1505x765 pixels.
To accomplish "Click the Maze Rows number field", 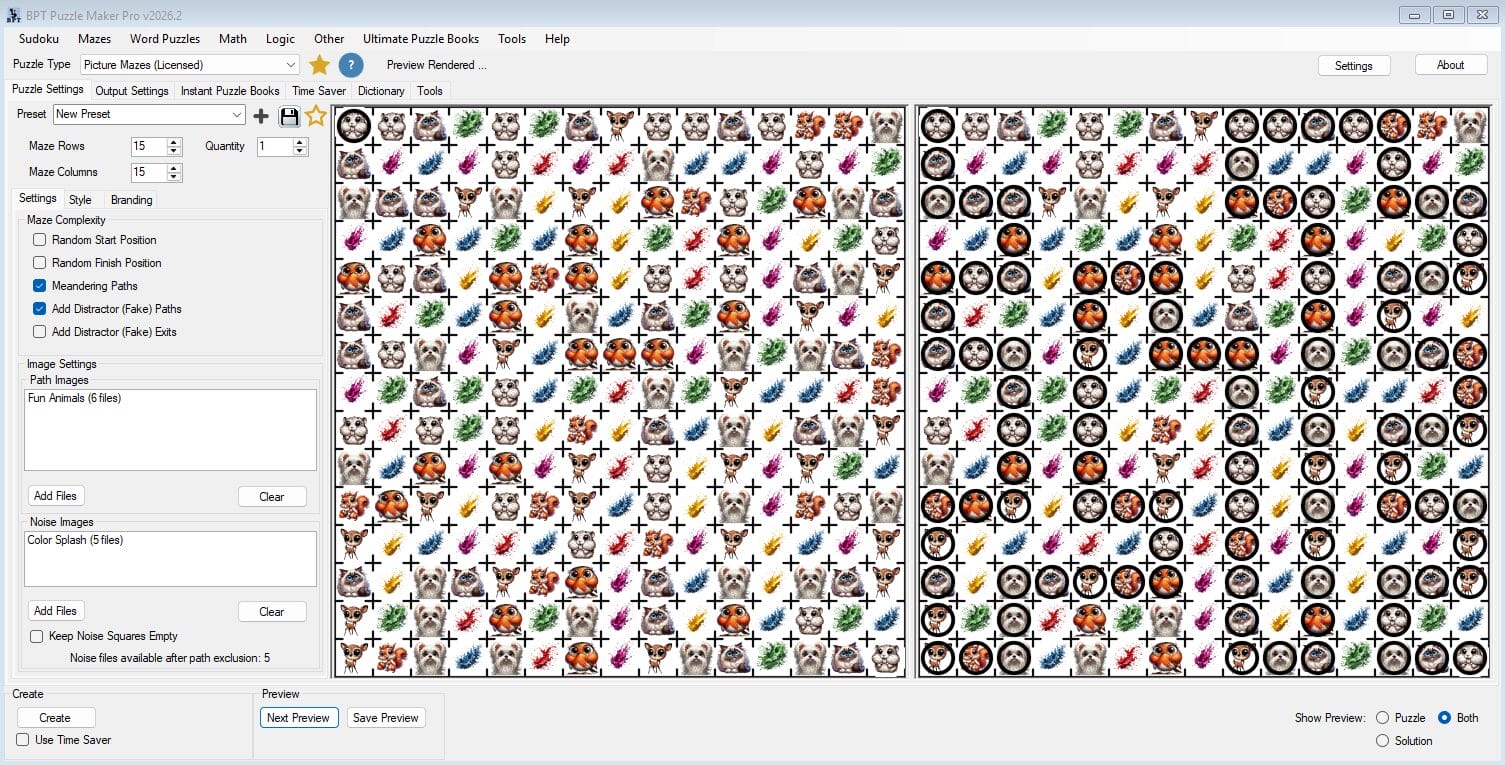I will click(x=149, y=146).
